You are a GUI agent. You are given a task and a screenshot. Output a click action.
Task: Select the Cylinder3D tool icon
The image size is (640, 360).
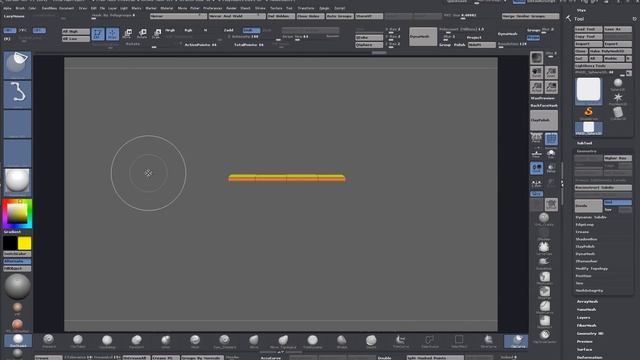click(x=618, y=113)
